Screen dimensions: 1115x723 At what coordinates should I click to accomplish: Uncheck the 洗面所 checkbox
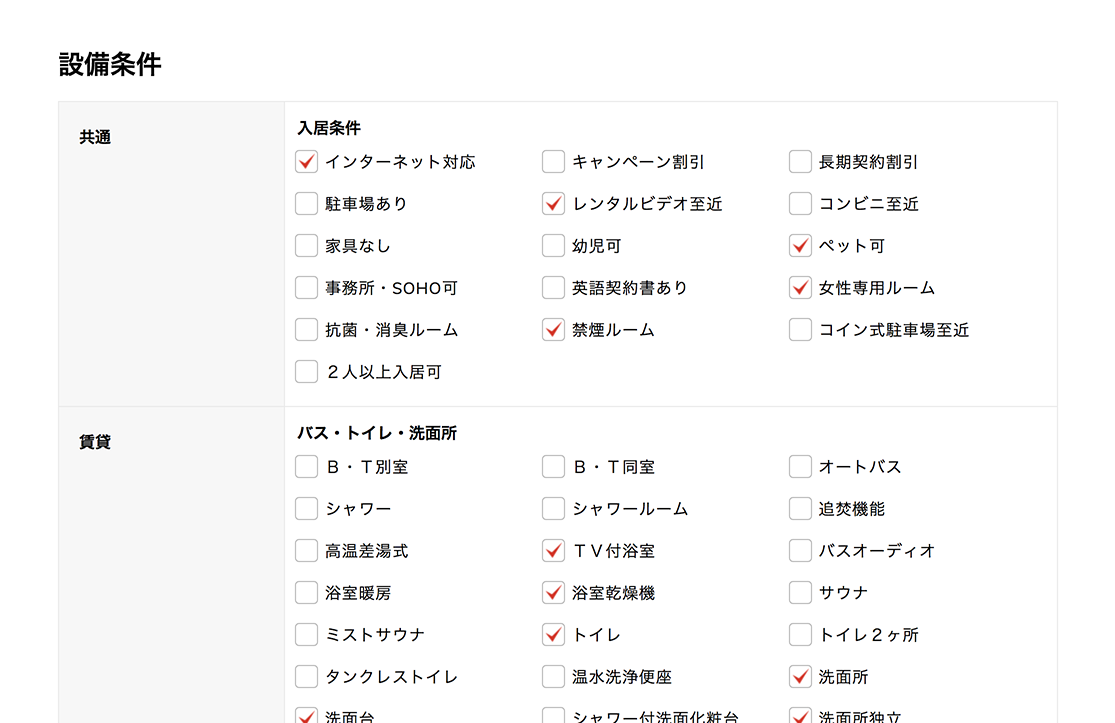[x=800, y=677]
